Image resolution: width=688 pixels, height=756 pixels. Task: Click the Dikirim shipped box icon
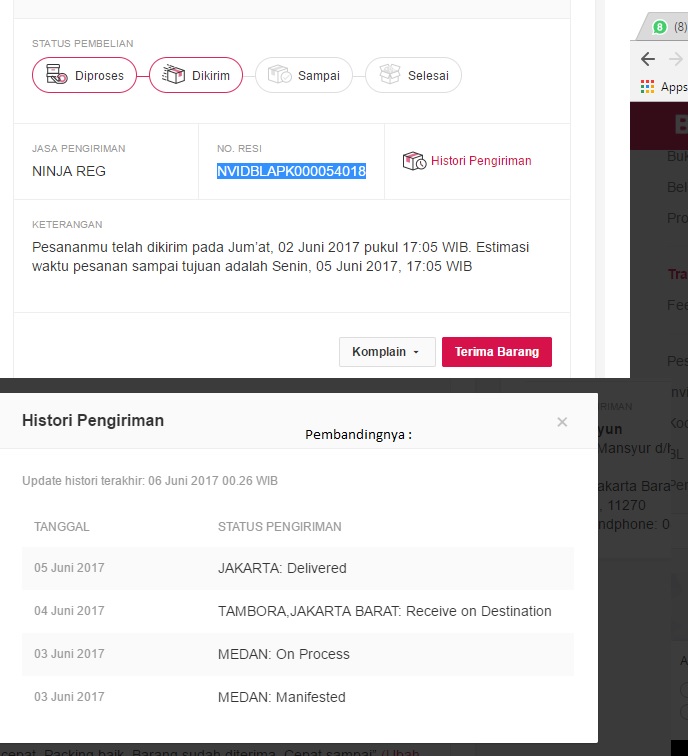point(174,76)
